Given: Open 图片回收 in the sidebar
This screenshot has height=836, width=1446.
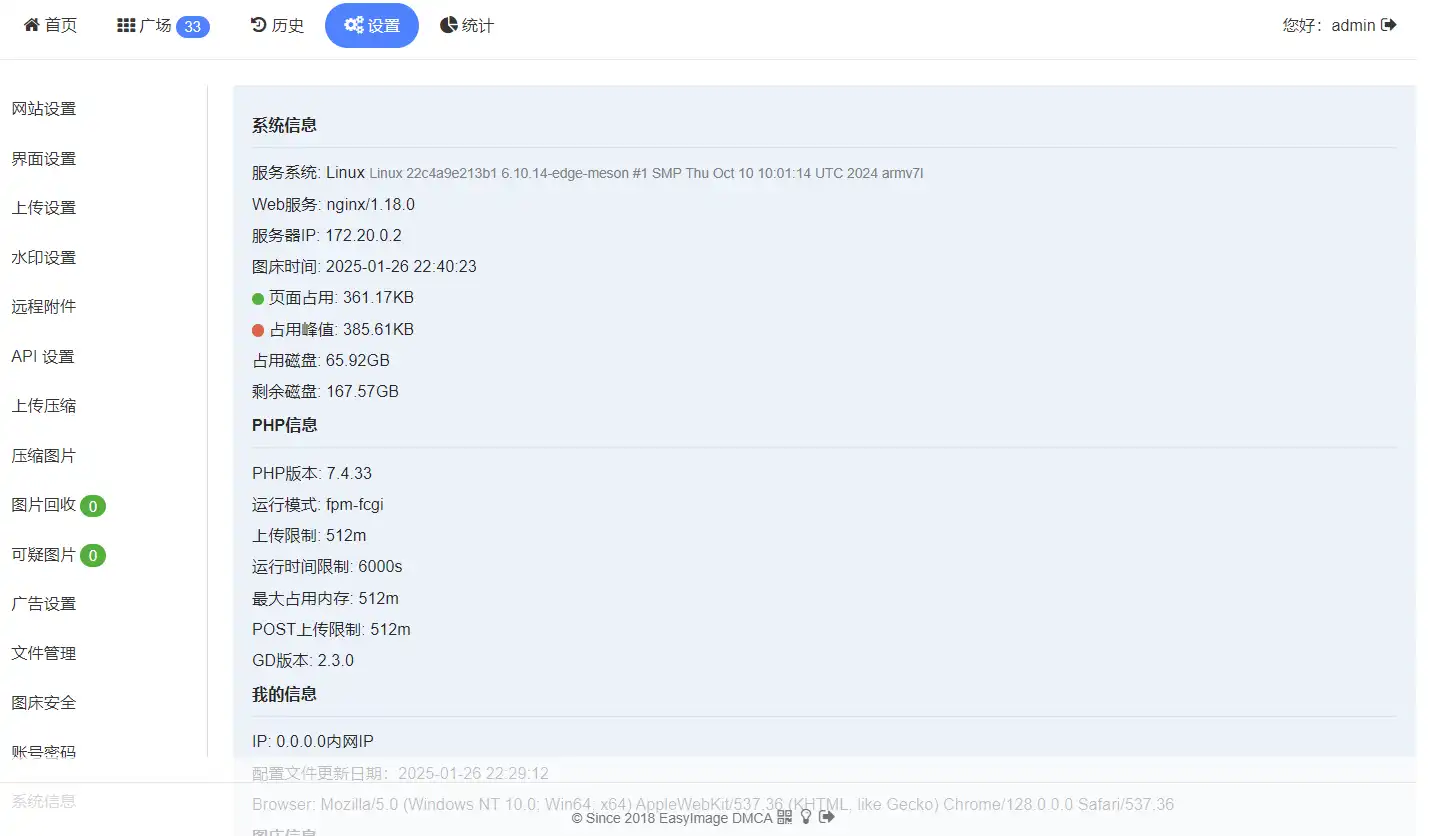Looking at the screenshot, I should (44, 505).
